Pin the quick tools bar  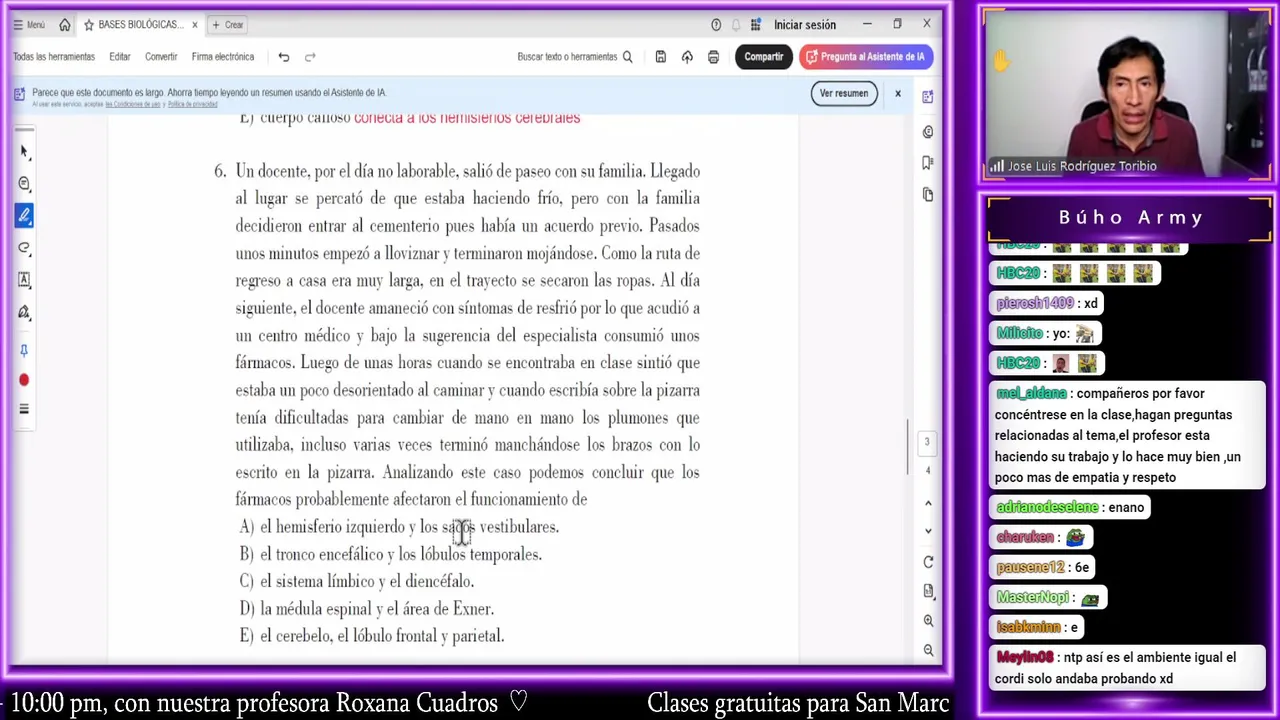coord(24,350)
